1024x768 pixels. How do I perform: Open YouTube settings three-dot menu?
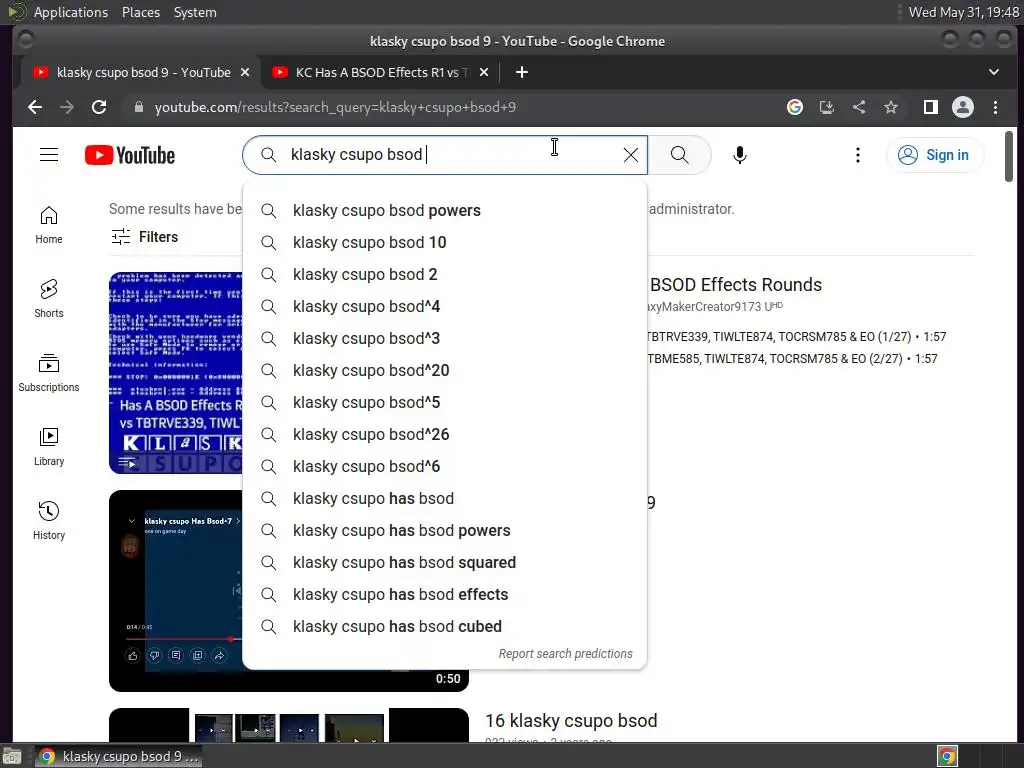pos(858,155)
